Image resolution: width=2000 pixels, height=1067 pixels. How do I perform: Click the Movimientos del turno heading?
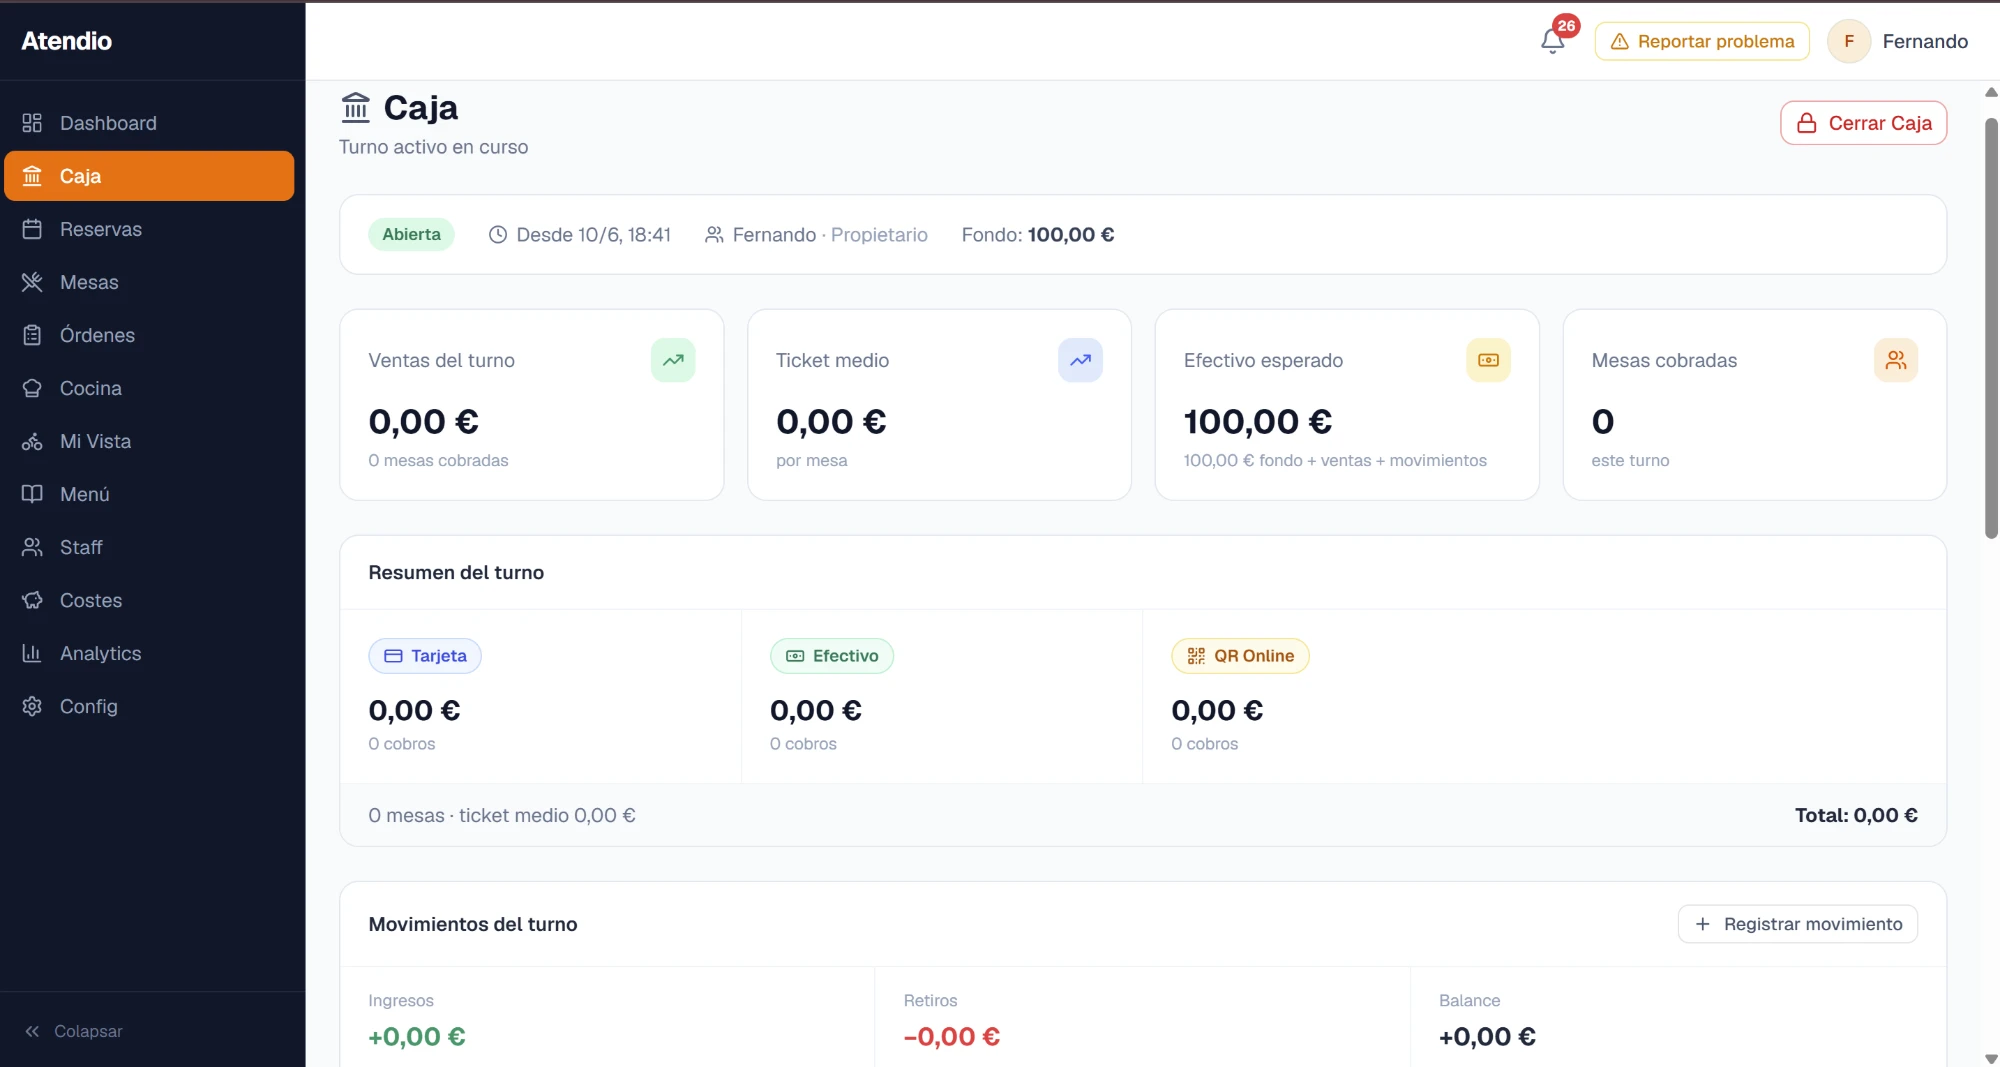473,925
